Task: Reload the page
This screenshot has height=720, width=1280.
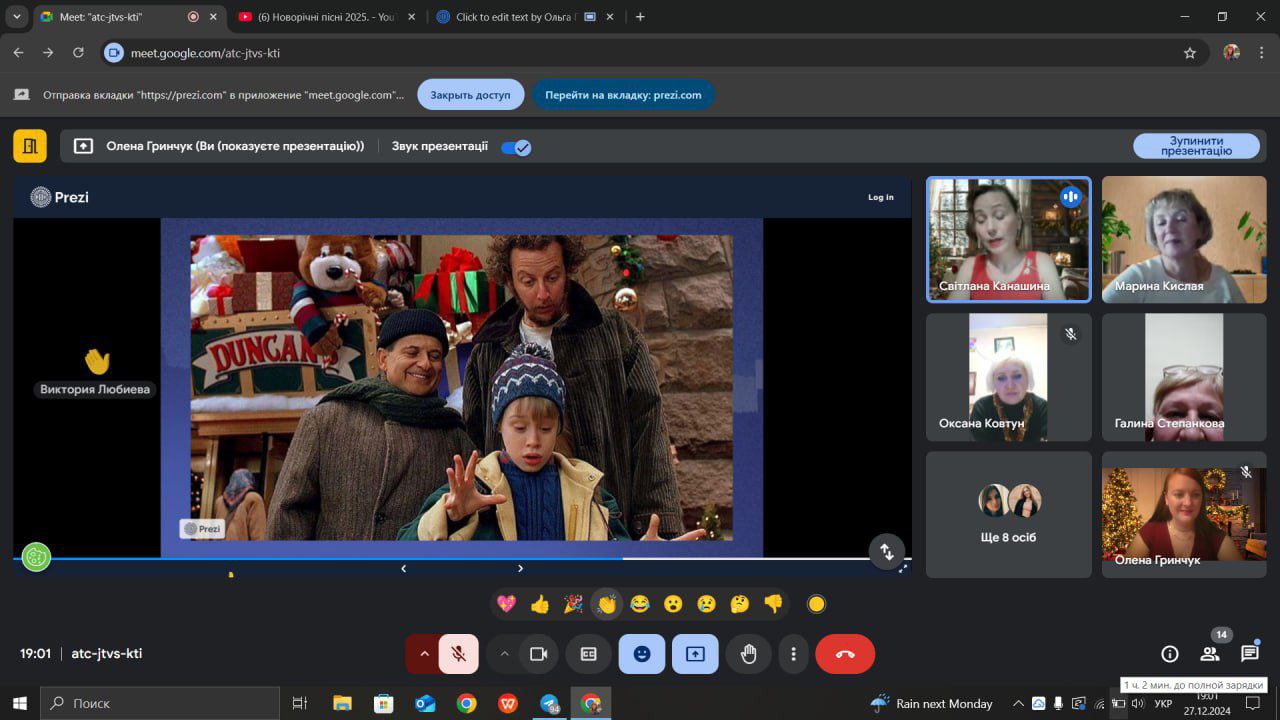Action: [78, 53]
